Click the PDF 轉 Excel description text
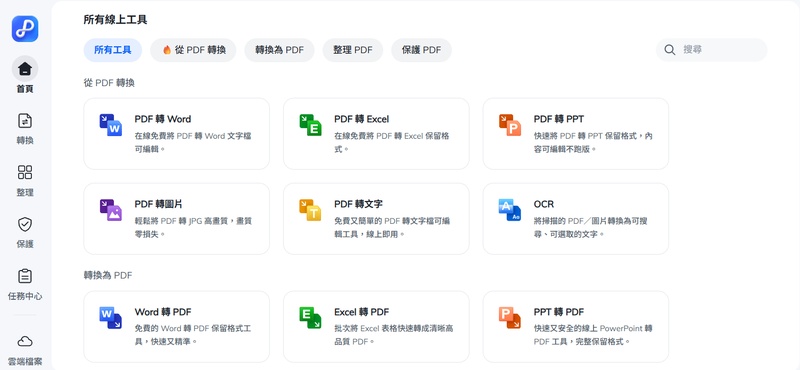 click(x=392, y=143)
